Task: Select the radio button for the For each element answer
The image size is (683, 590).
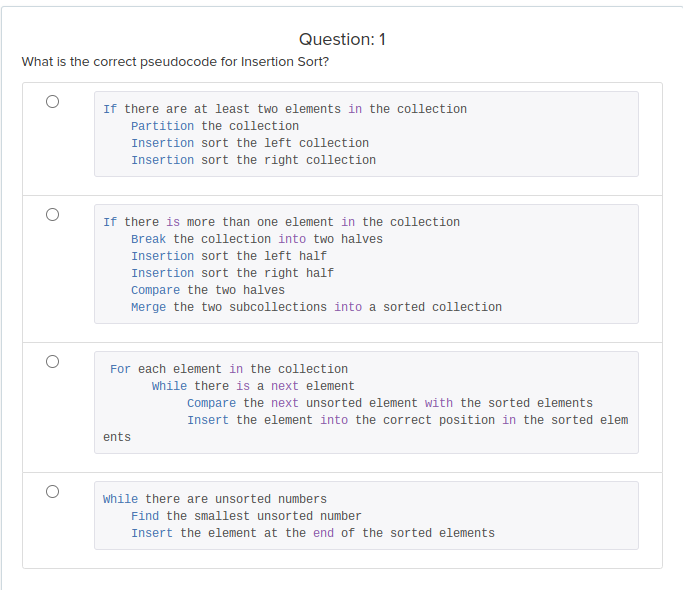Action: 52,361
